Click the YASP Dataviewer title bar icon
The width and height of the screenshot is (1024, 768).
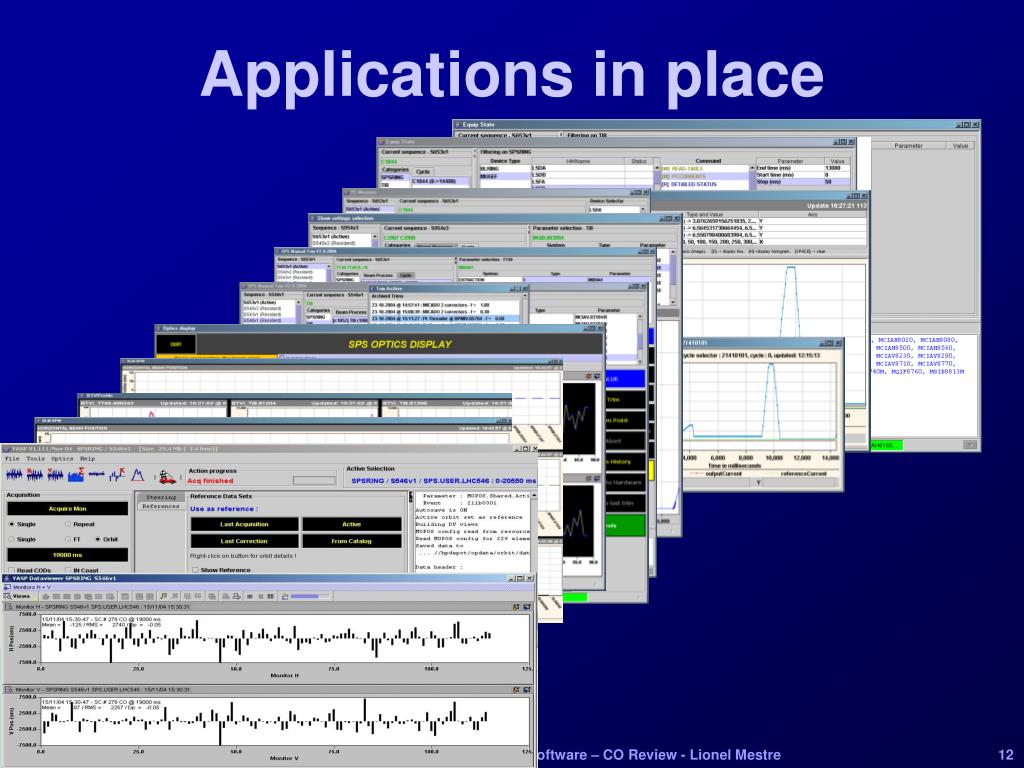click(x=7, y=578)
